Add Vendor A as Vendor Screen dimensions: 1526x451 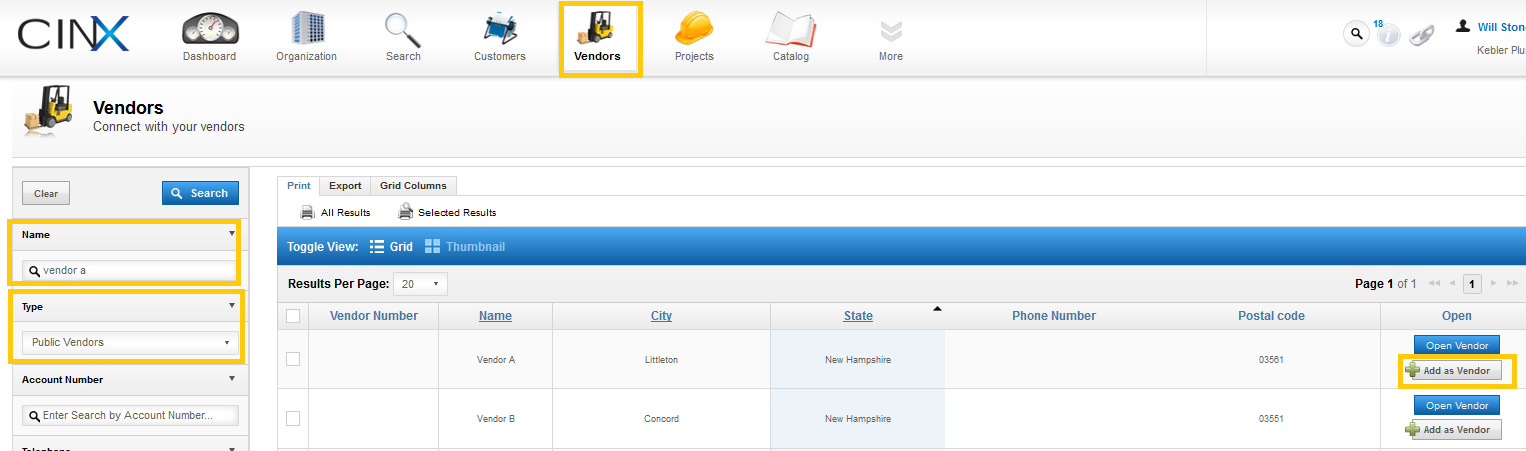pos(1453,371)
